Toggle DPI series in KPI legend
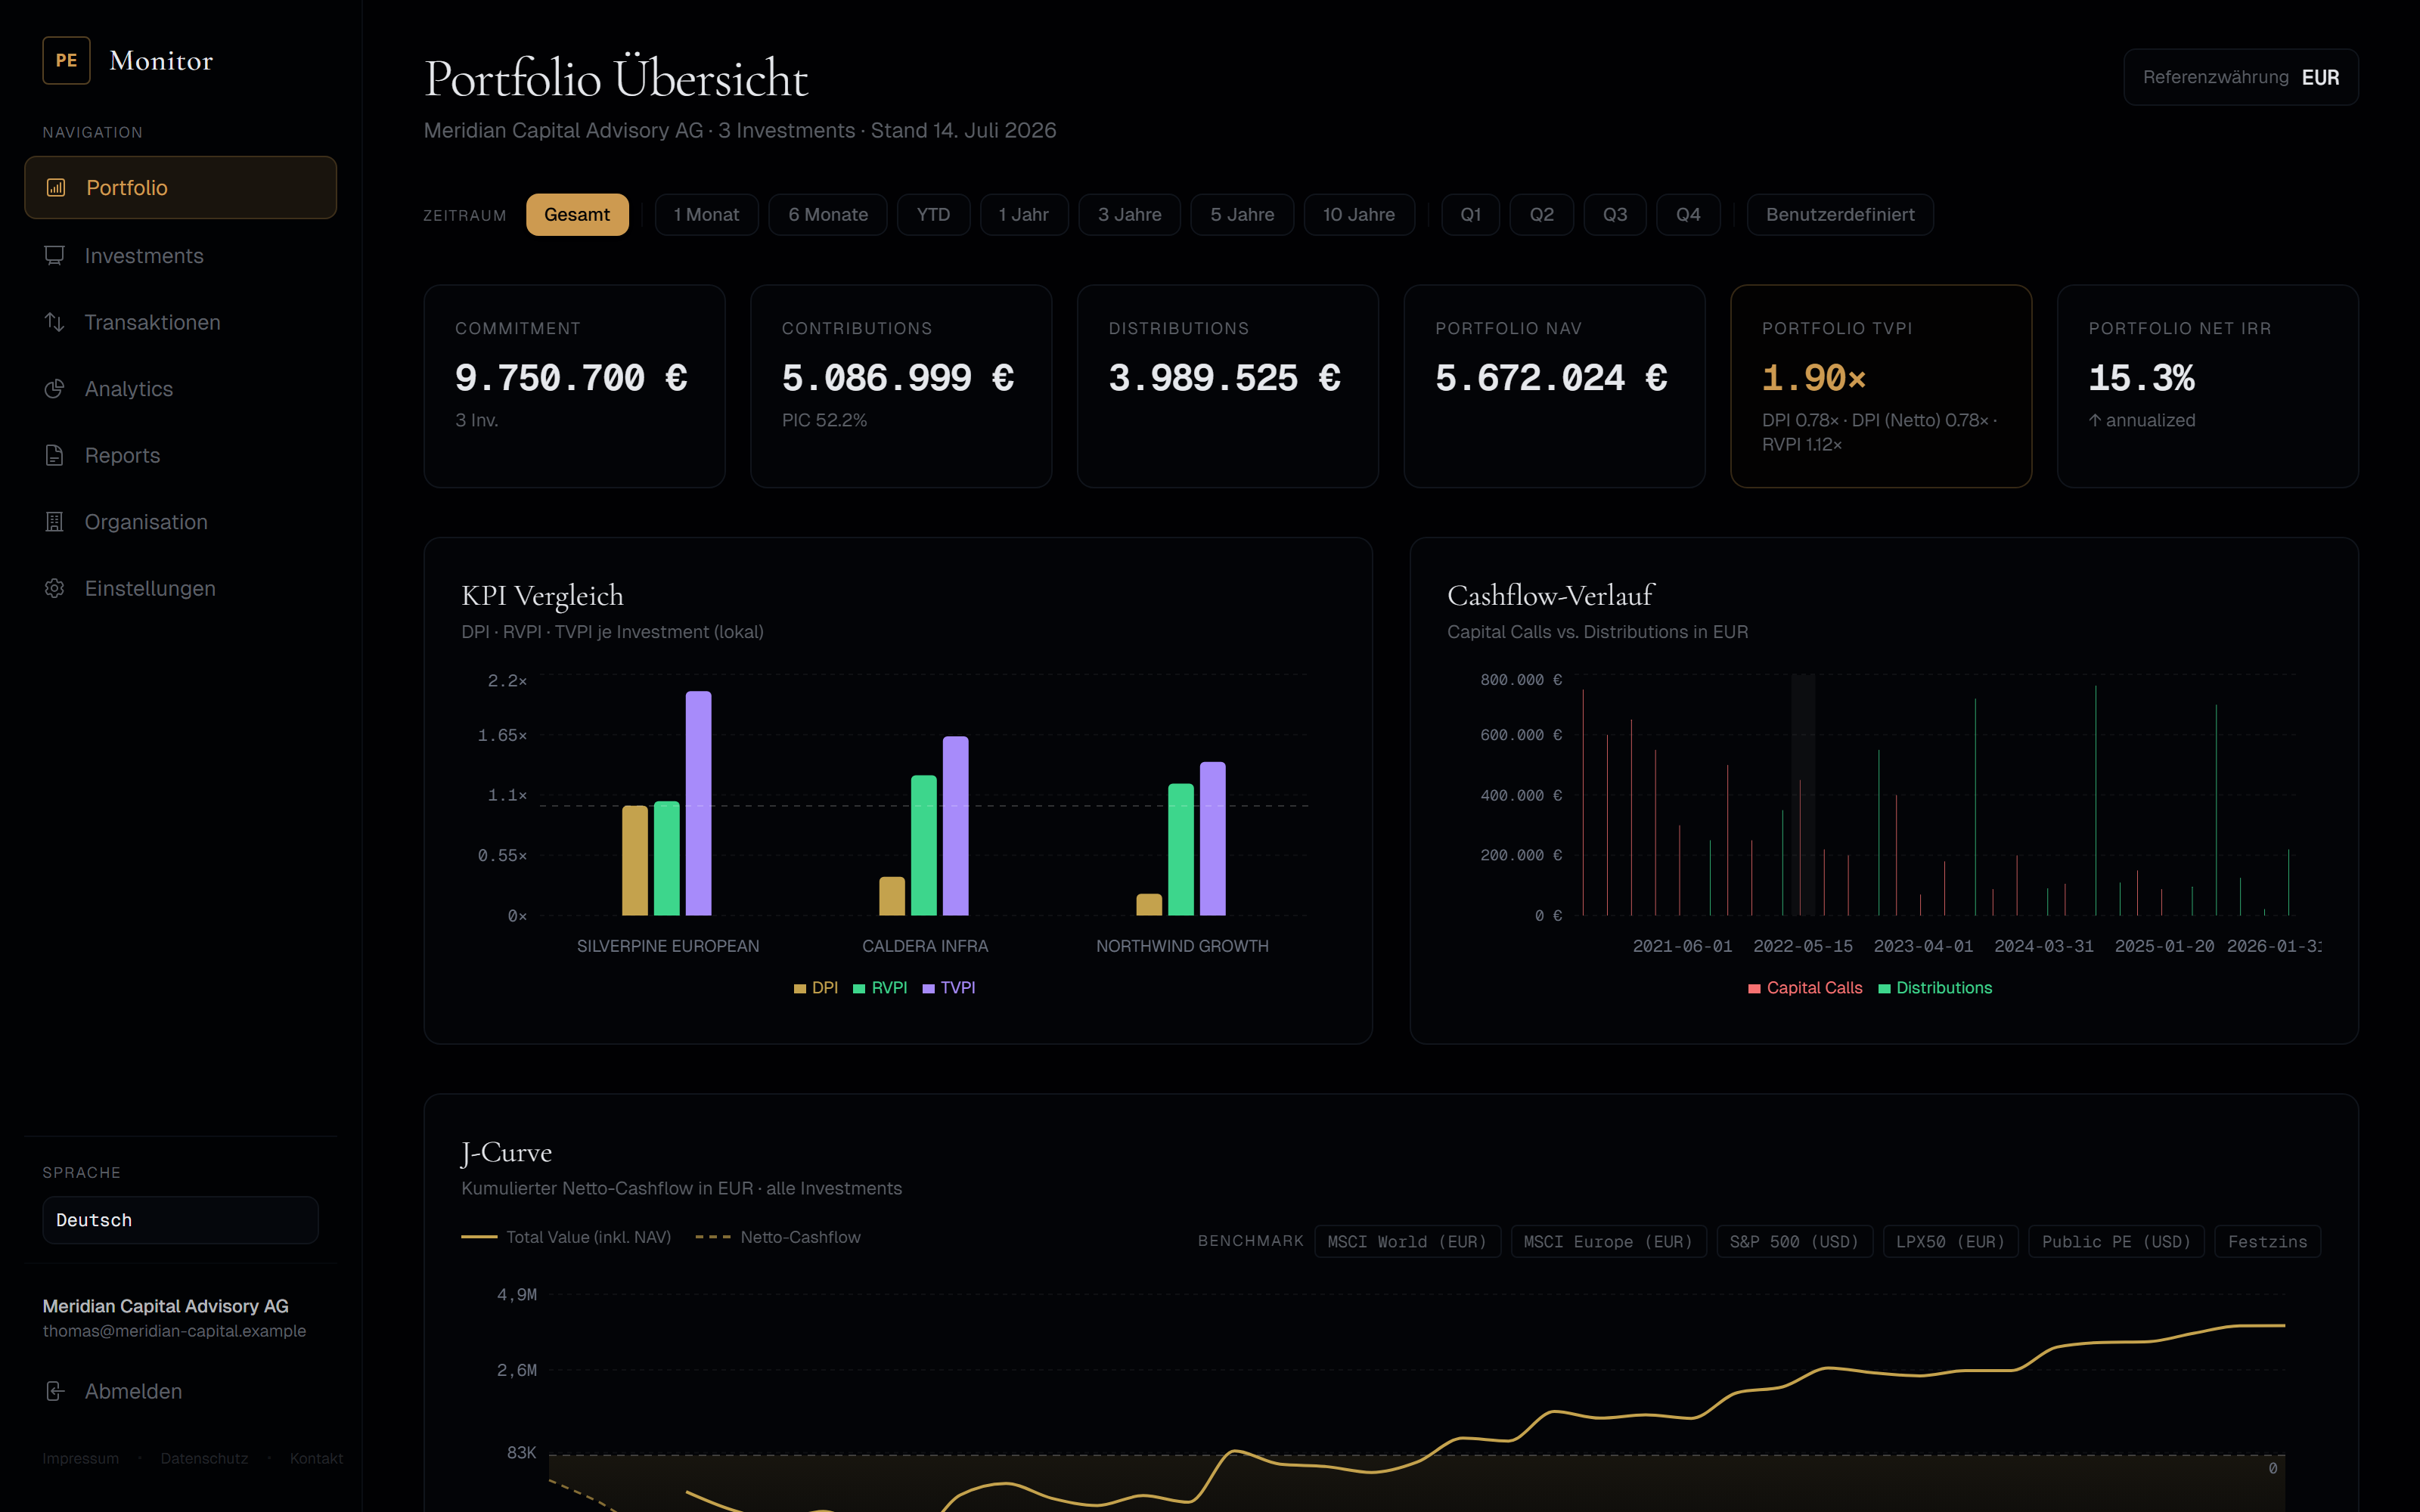 (x=816, y=987)
